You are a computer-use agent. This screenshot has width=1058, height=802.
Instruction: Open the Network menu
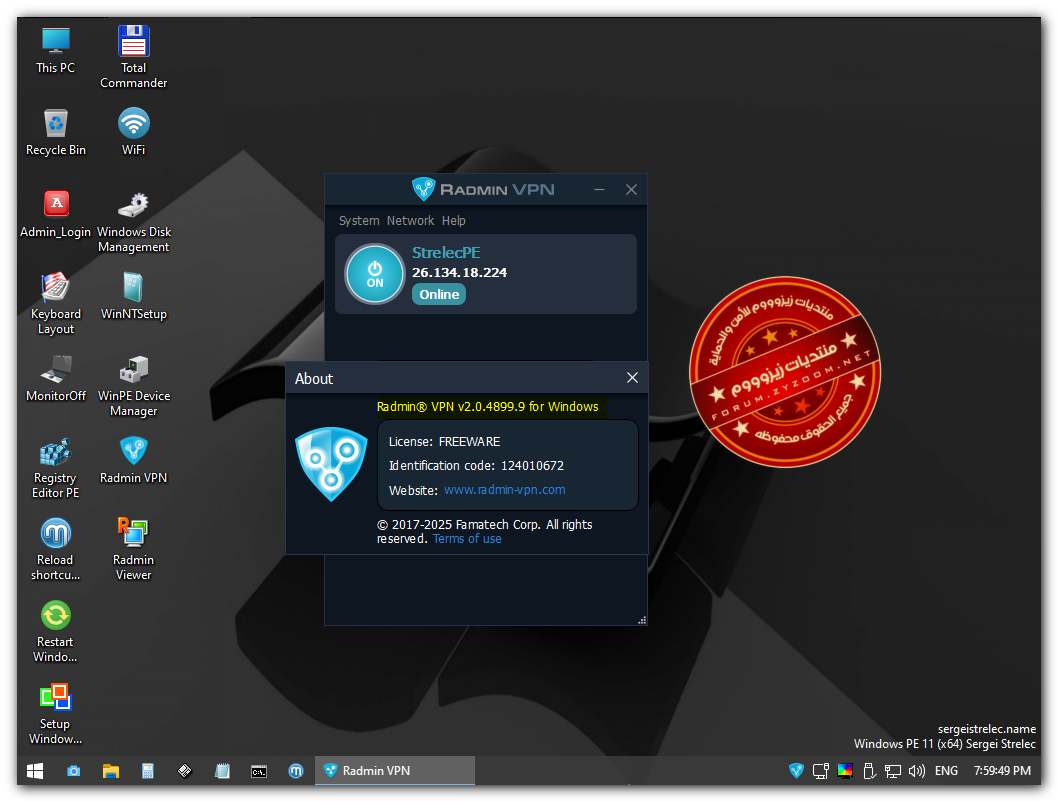[410, 221]
